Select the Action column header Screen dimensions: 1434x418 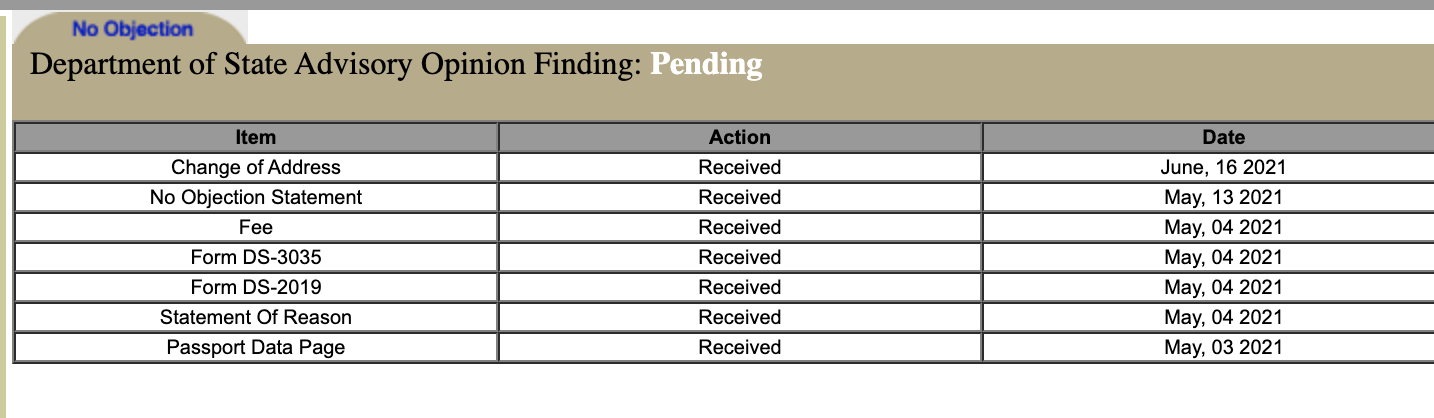(740, 137)
